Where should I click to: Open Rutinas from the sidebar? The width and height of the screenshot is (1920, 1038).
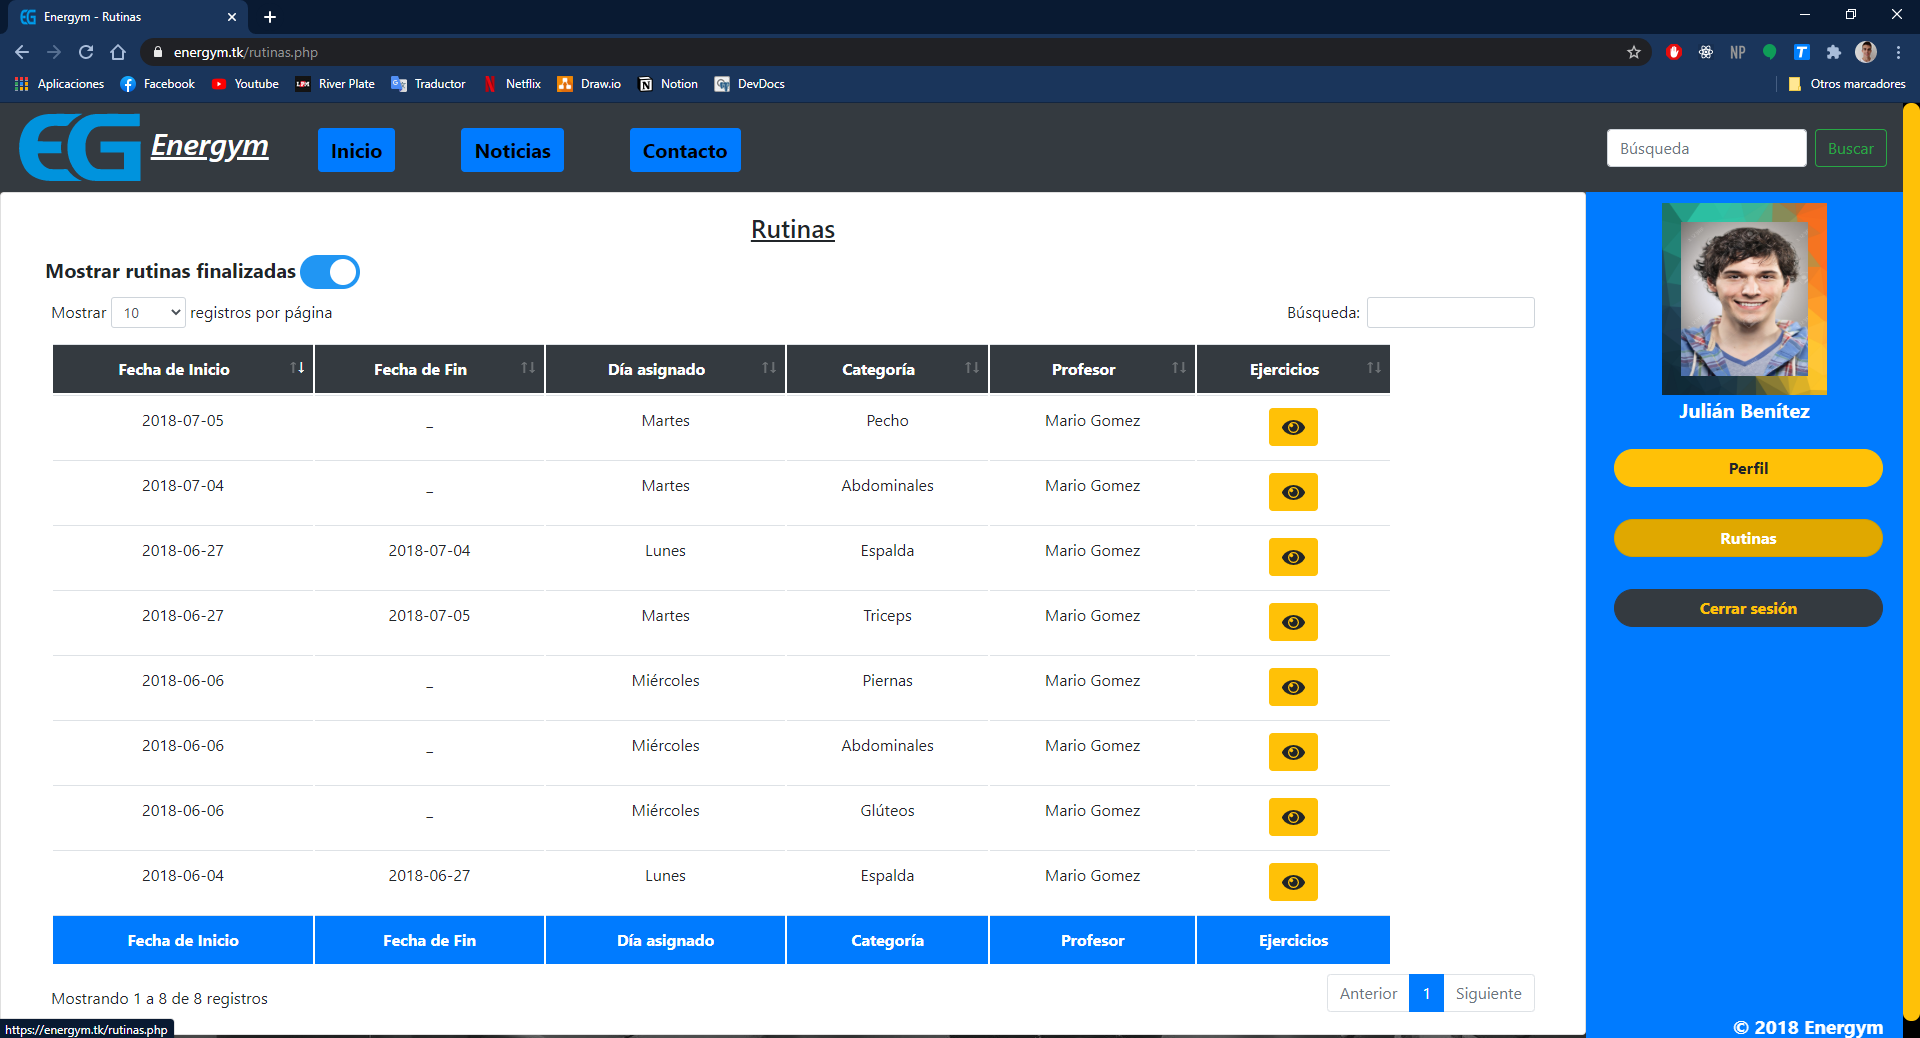pos(1748,538)
